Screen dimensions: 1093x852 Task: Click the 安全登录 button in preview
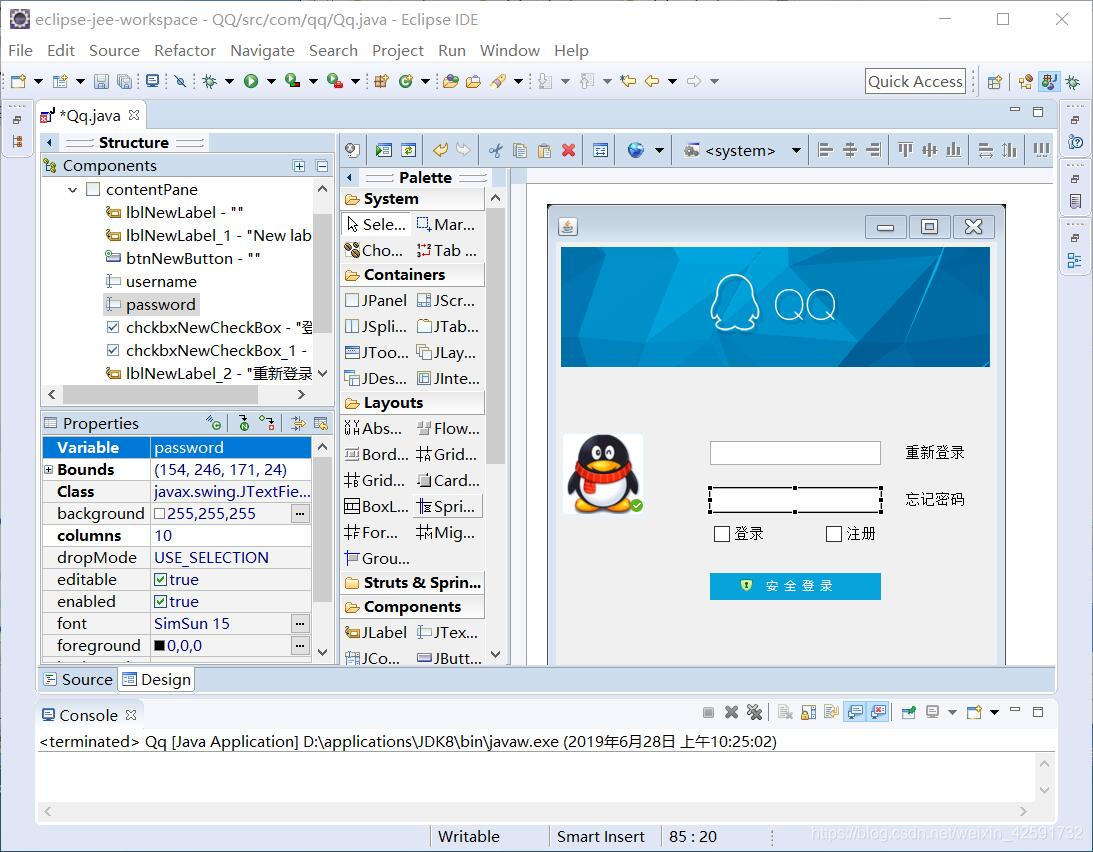tap(795, 586)
